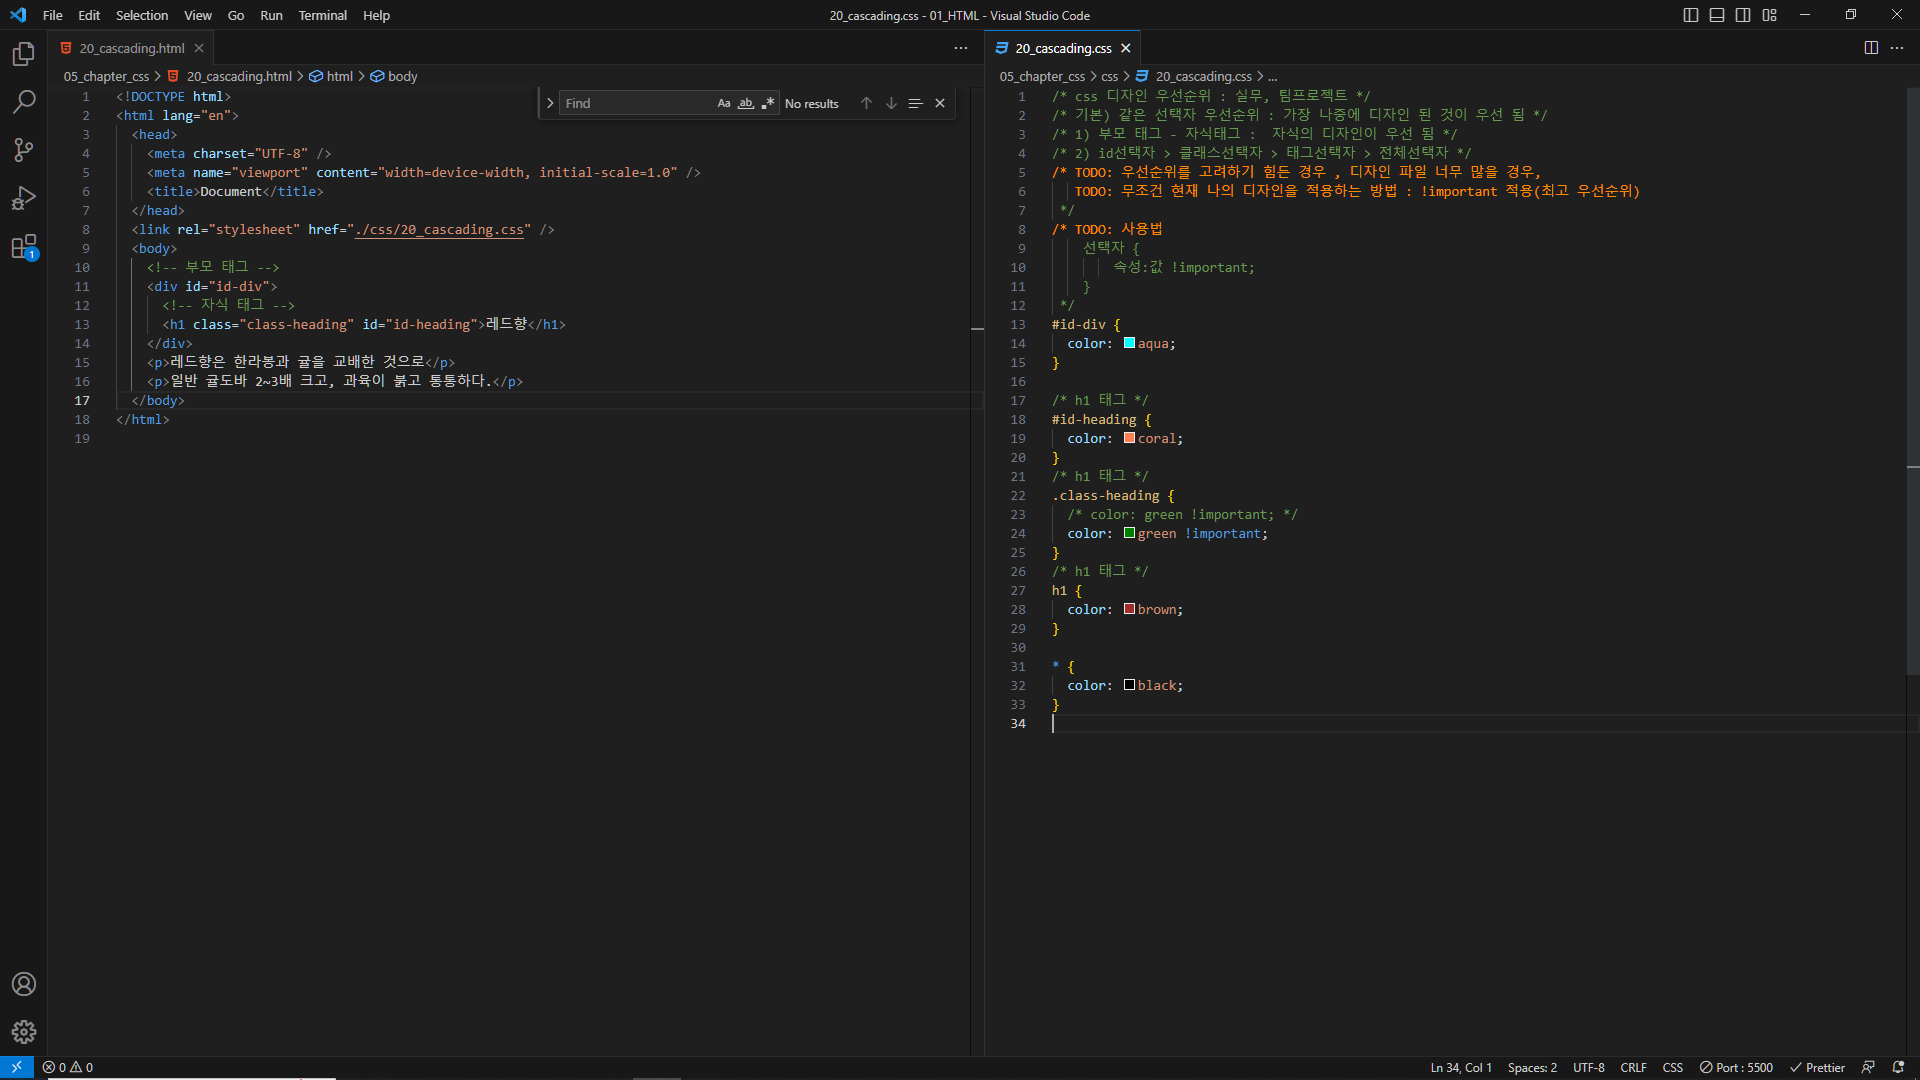Open the Extensions view
The image size is (1920, 1080).
24,247
